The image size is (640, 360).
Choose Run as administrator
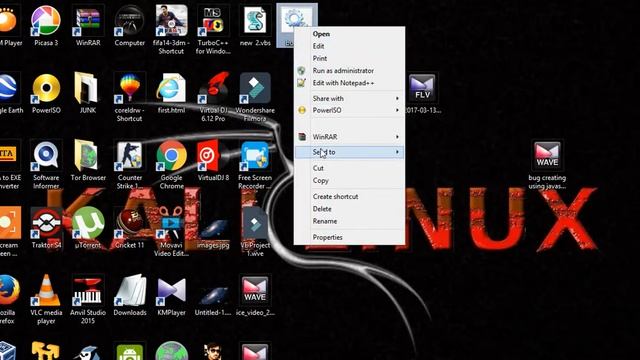point(349,71)
